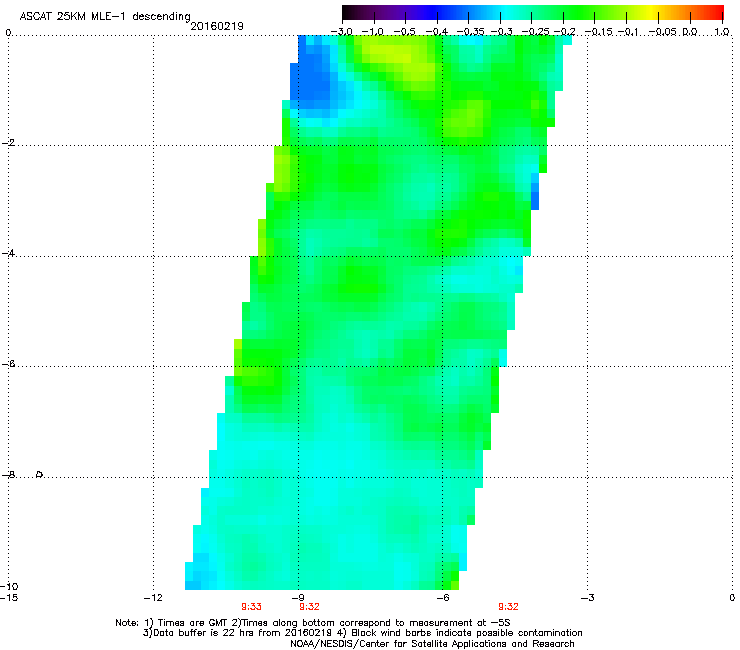
Task: Click the "0.0" color scale label
Action: pos(690,32)
